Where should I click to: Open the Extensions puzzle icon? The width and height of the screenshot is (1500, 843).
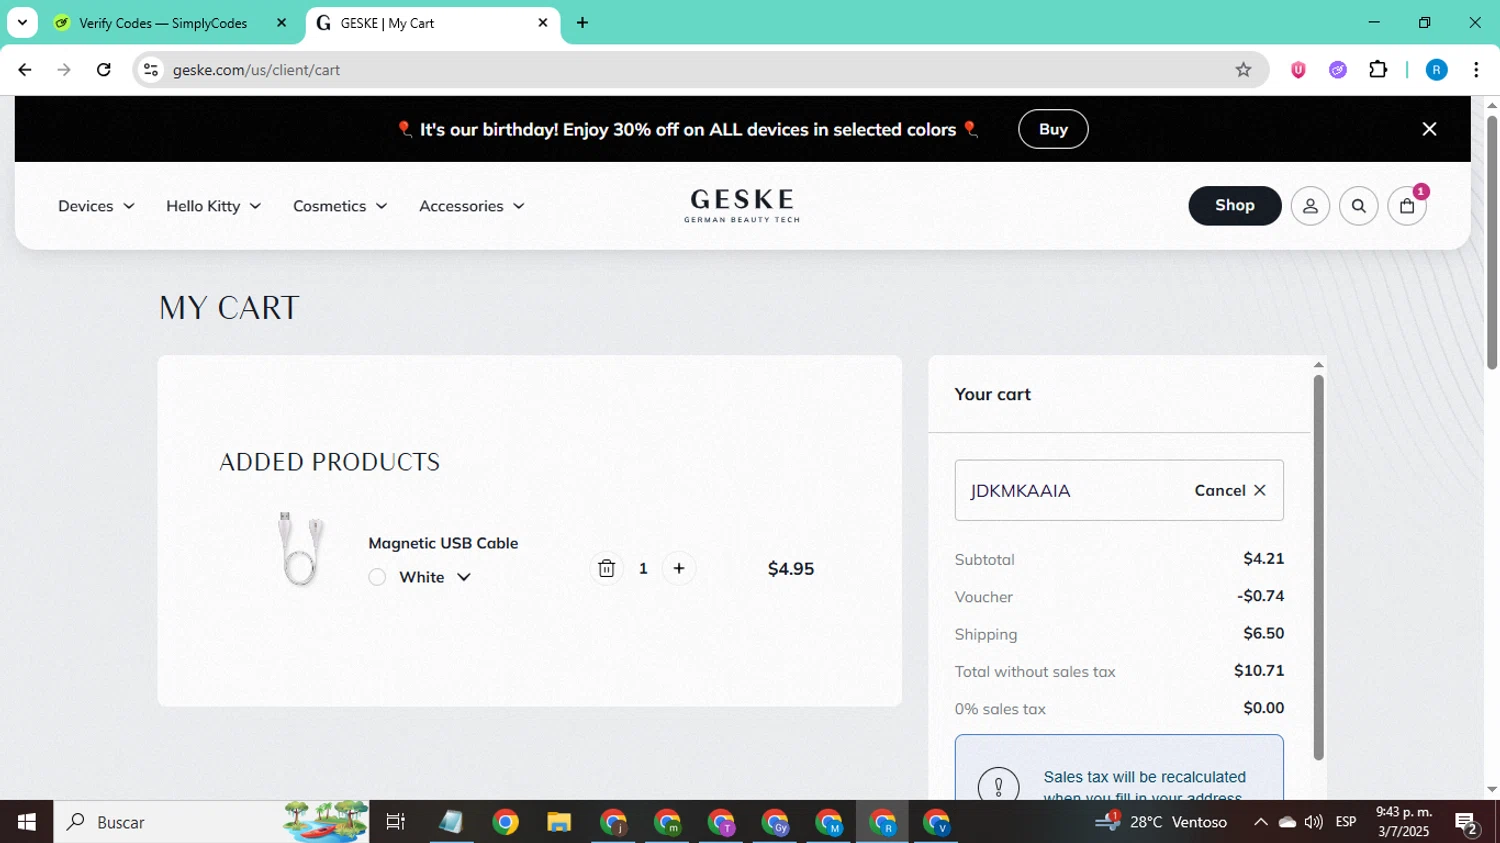coord(1378,70)
